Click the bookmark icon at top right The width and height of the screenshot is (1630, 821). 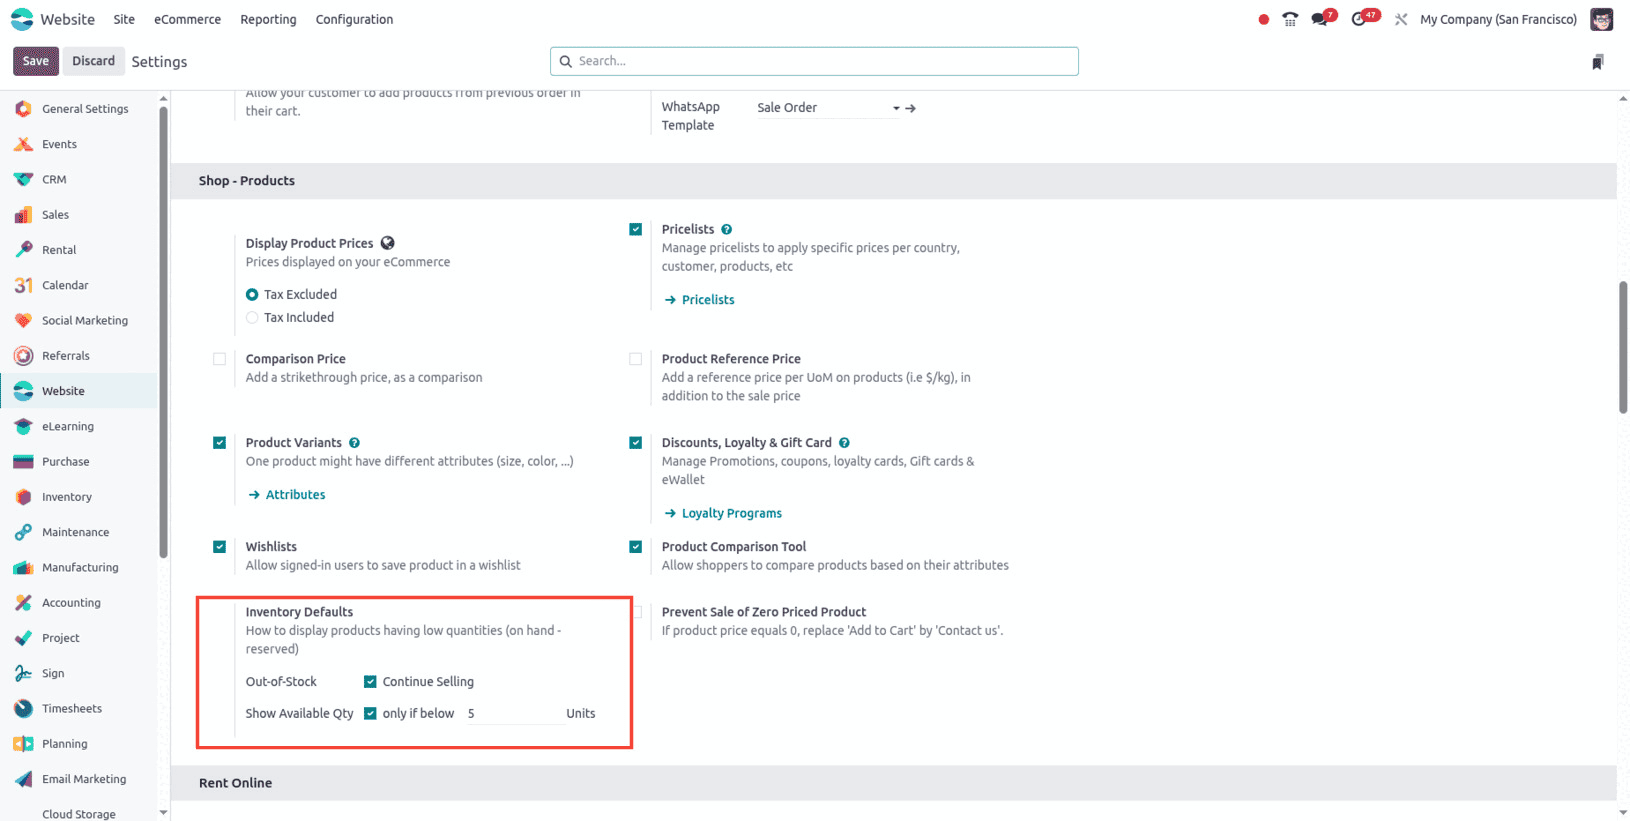coord(1597,62)
